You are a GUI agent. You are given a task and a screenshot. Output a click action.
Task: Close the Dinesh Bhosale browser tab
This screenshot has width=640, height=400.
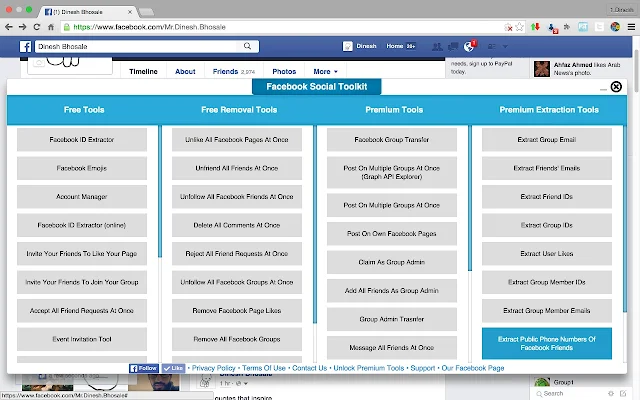pyautogui.click(x=130, y=12)
